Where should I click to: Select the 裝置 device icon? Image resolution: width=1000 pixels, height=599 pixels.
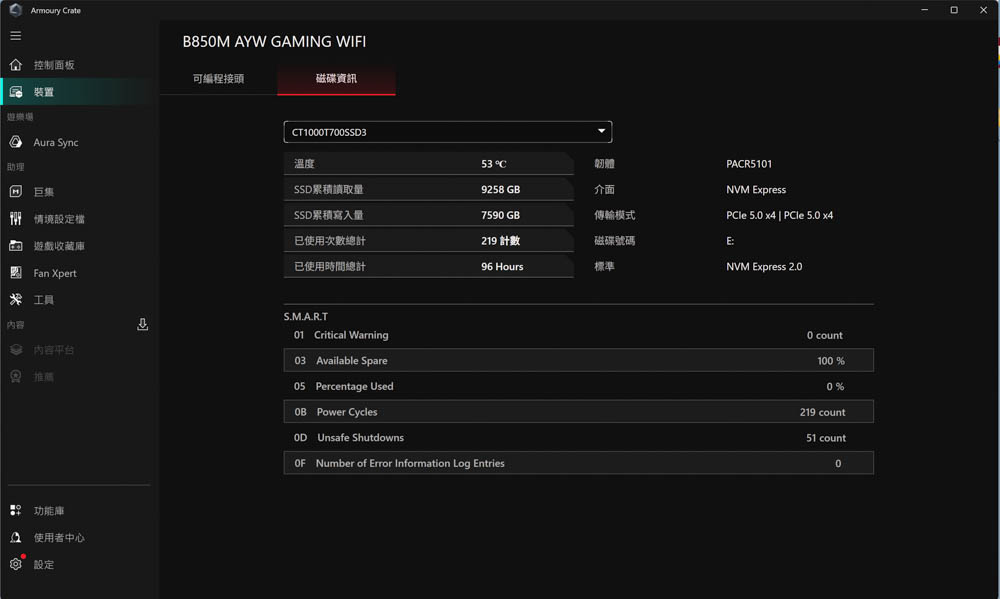pos(16,92)
